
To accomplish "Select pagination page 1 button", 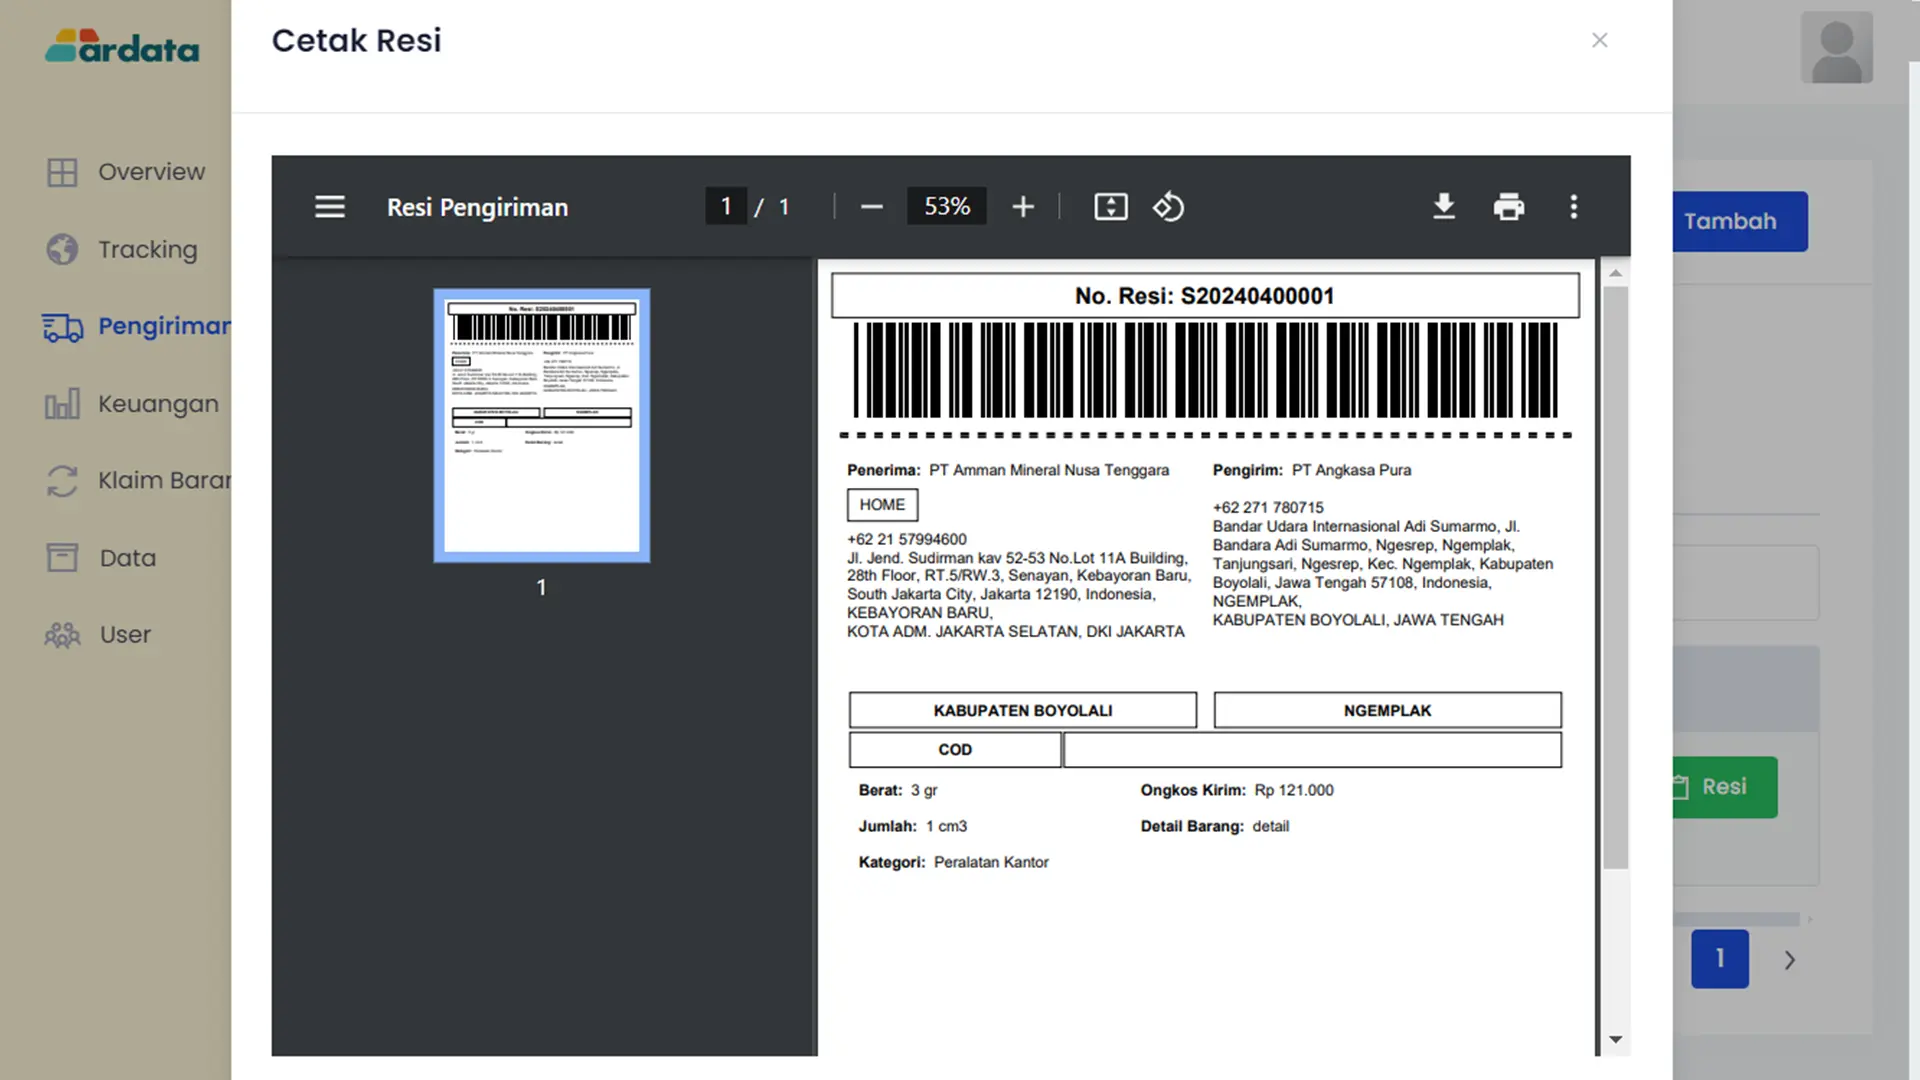I will (x=1720, y=959).
